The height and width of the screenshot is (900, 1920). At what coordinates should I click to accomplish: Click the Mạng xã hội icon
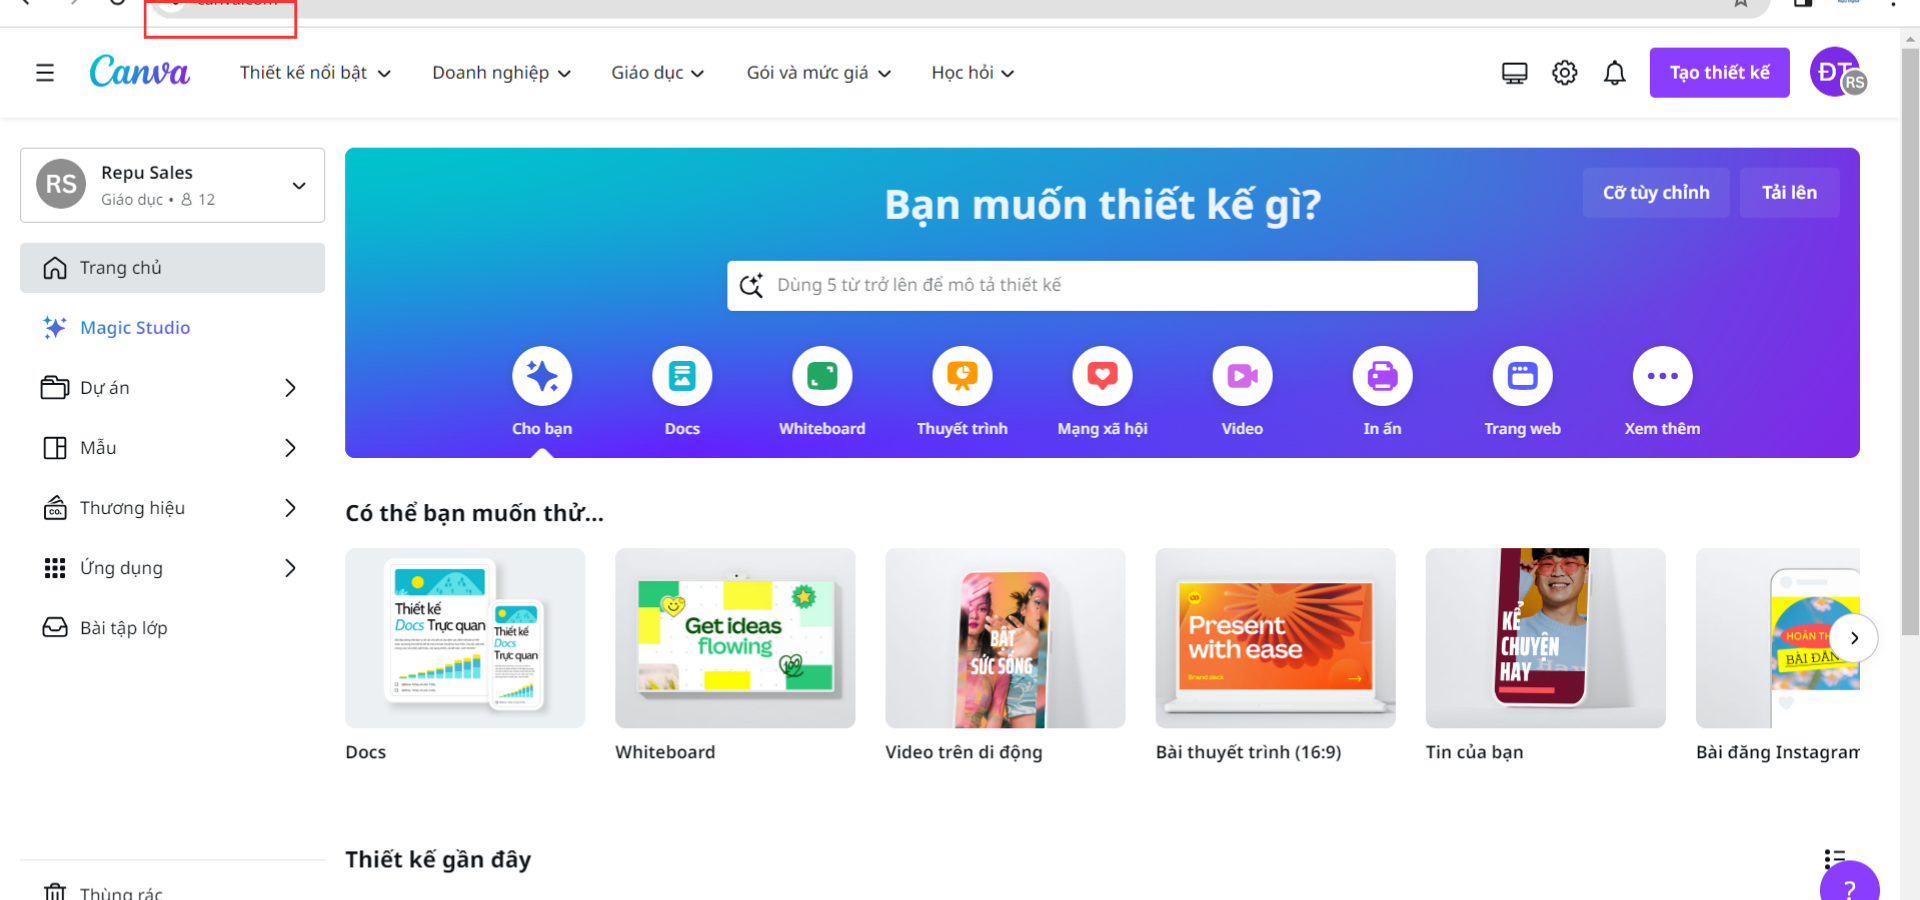click(1102, 377)
